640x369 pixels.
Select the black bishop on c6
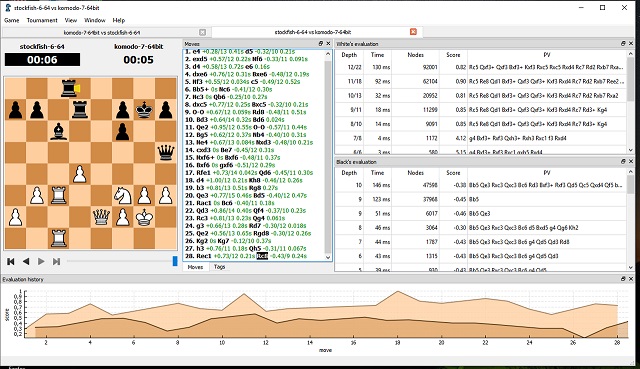58,131
